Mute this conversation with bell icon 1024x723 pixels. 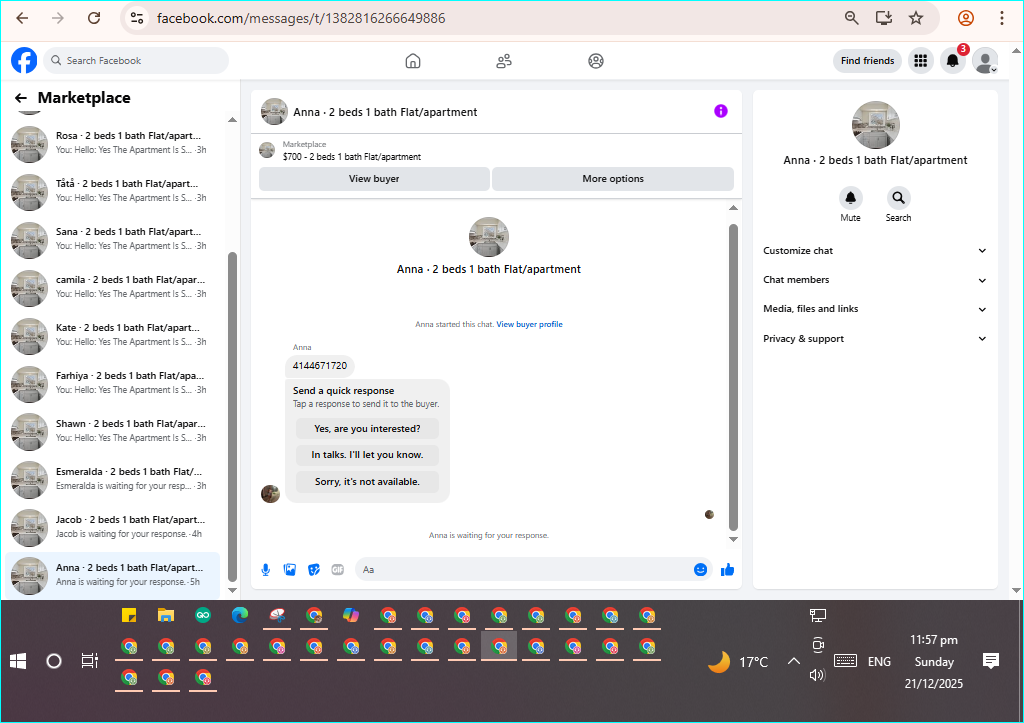(x=850, y=198)
